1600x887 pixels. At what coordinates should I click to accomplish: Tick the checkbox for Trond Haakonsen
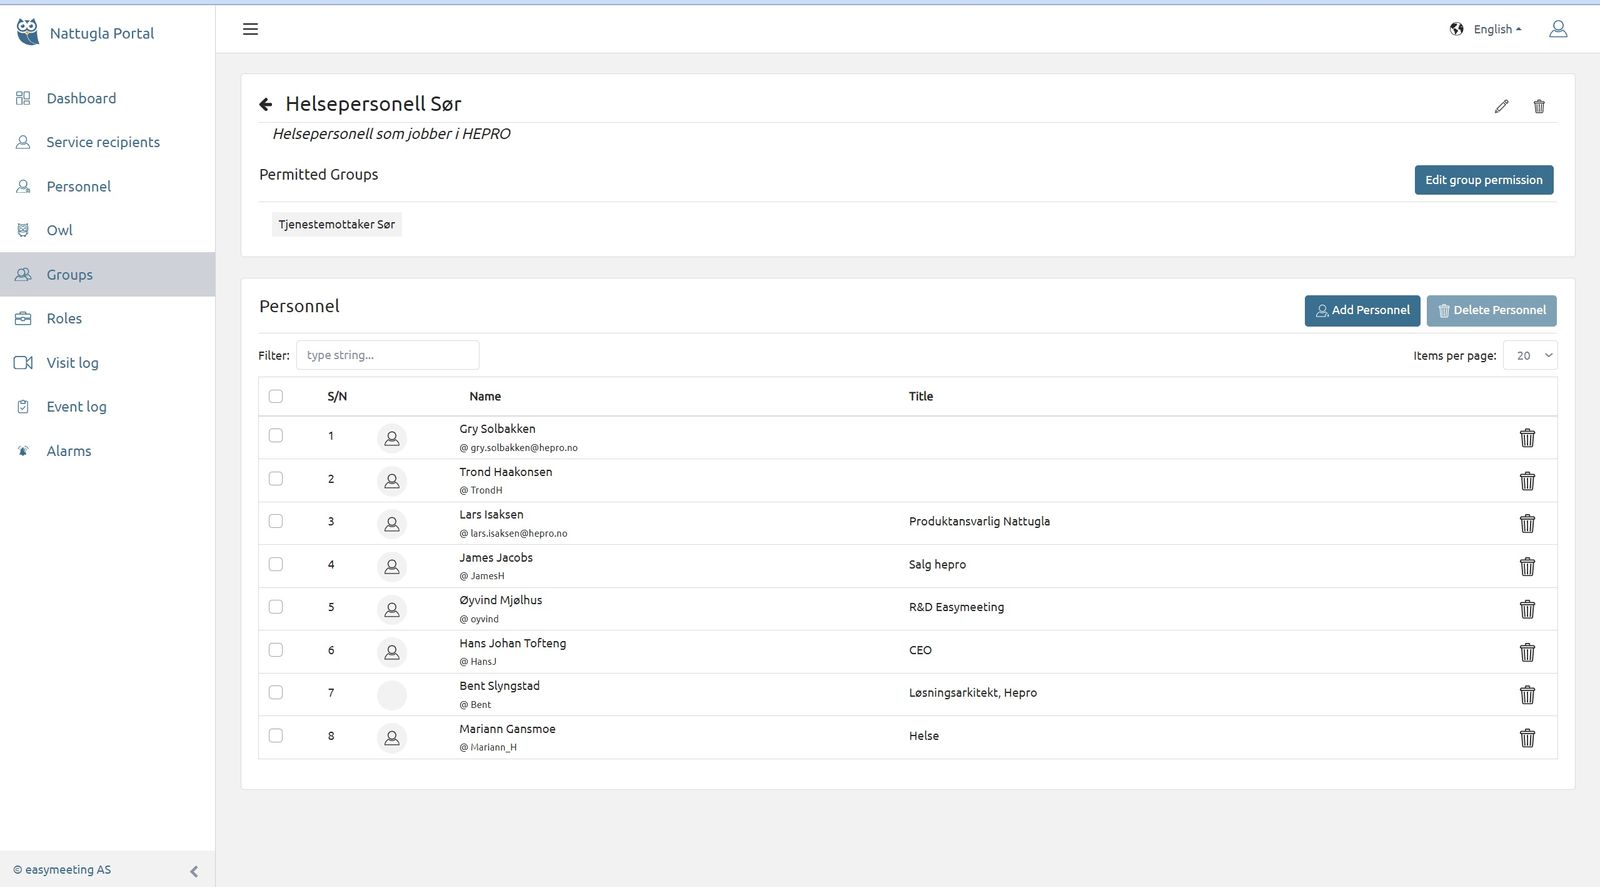tap(276, 479)
